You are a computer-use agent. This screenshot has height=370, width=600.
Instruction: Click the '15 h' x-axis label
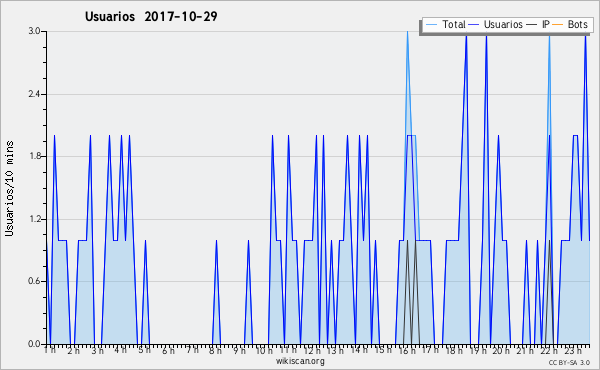tap(383, 350)
